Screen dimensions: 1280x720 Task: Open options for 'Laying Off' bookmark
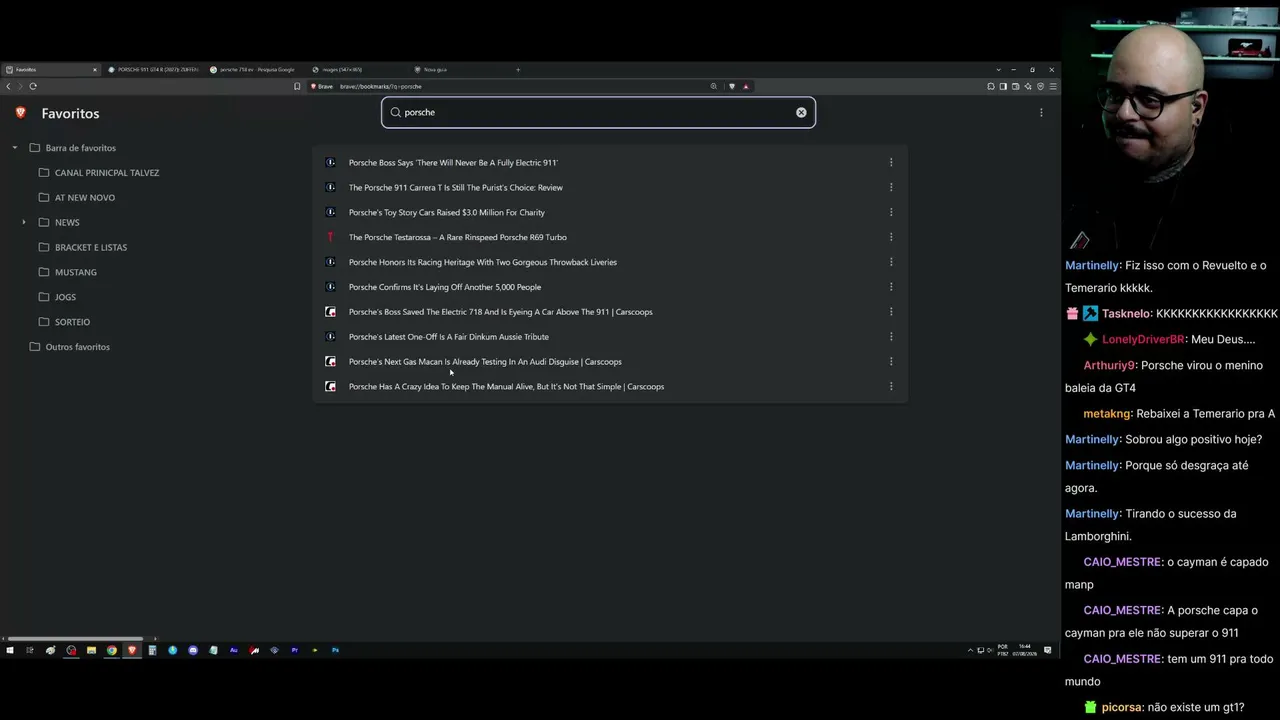click(891, 287)
